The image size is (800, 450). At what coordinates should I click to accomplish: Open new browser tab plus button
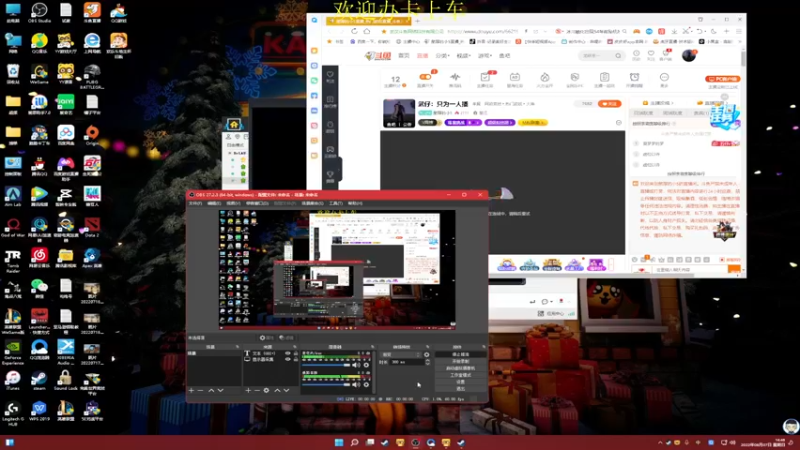click(417, 21)
